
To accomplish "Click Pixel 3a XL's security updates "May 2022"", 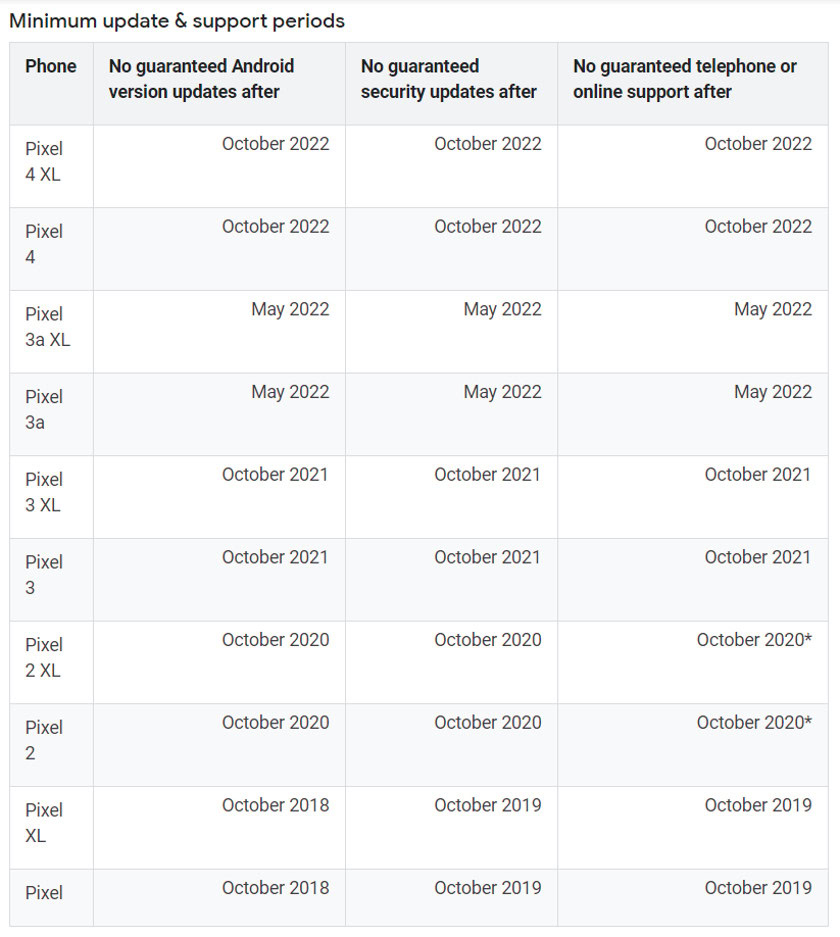I will [502, 309].
